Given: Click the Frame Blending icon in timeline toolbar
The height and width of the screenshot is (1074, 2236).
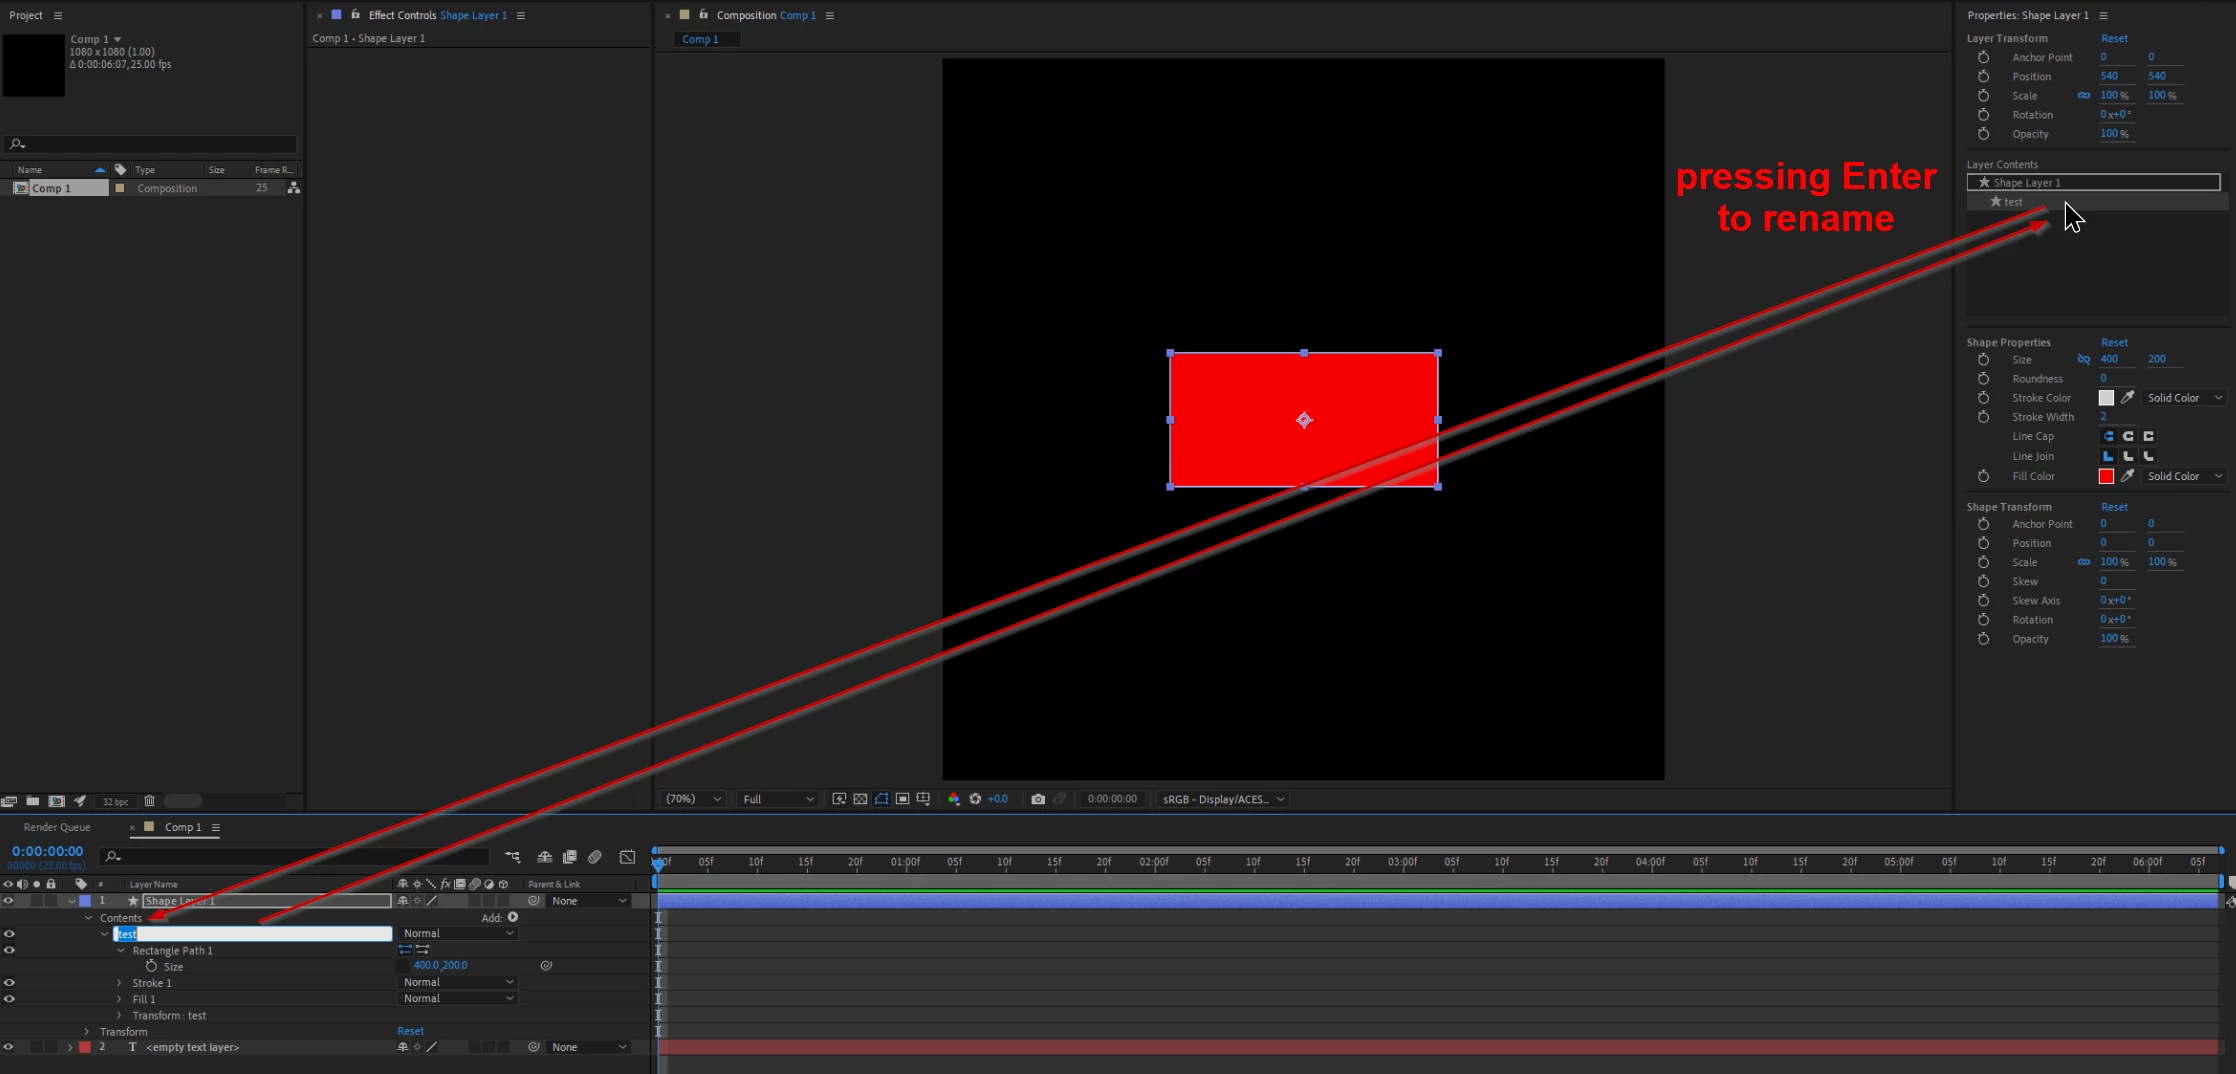Looking at the screenshot, I should point(570,857).
